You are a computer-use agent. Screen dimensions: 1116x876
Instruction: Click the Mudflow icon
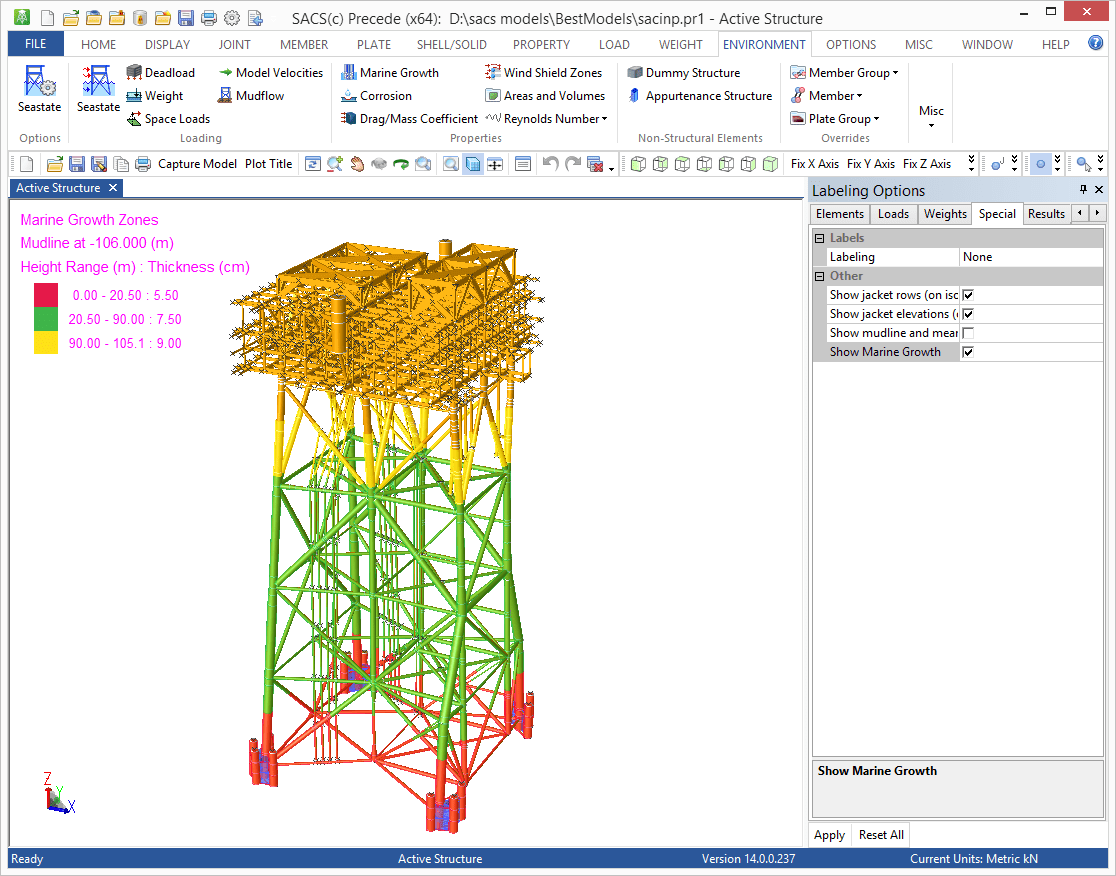(x=251, y=95)
